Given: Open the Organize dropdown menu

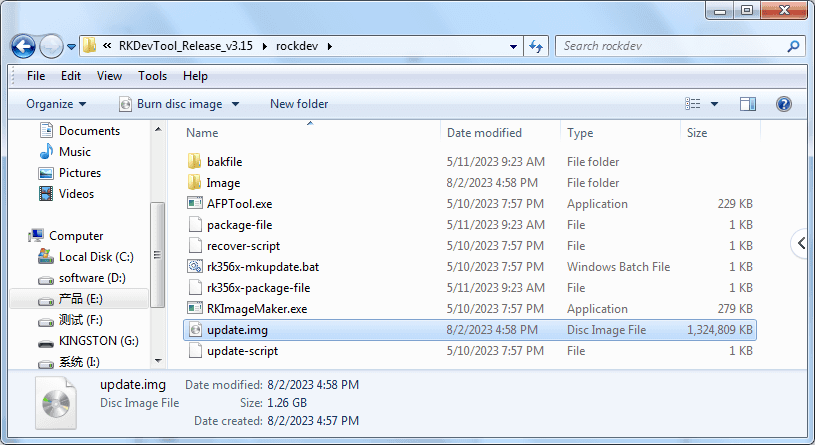Looking at the screenshot, I should pos(56,104).
